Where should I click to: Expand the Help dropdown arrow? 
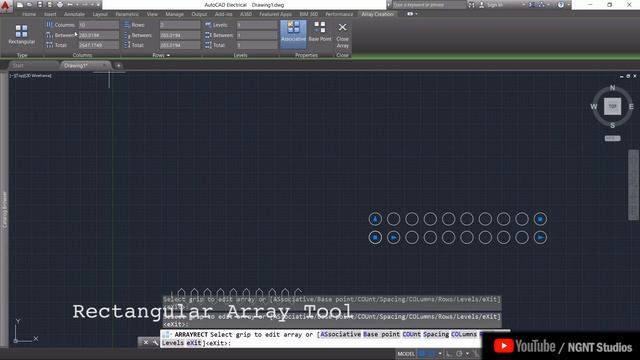568,5
